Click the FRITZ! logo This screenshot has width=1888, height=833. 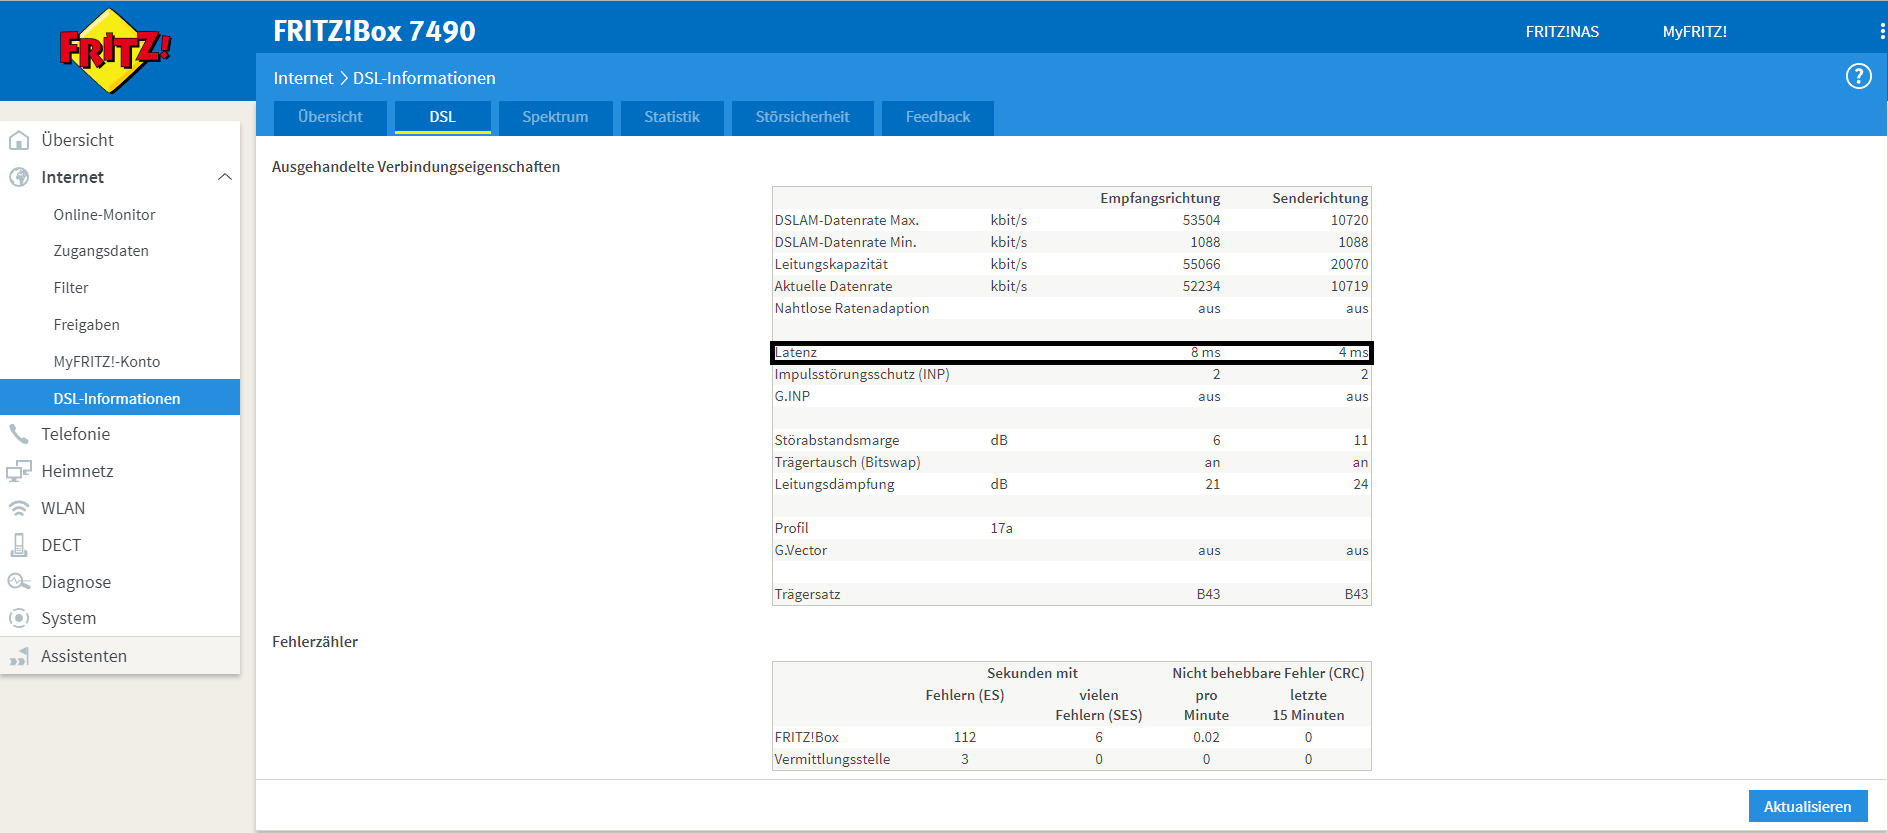click(114, 51)
